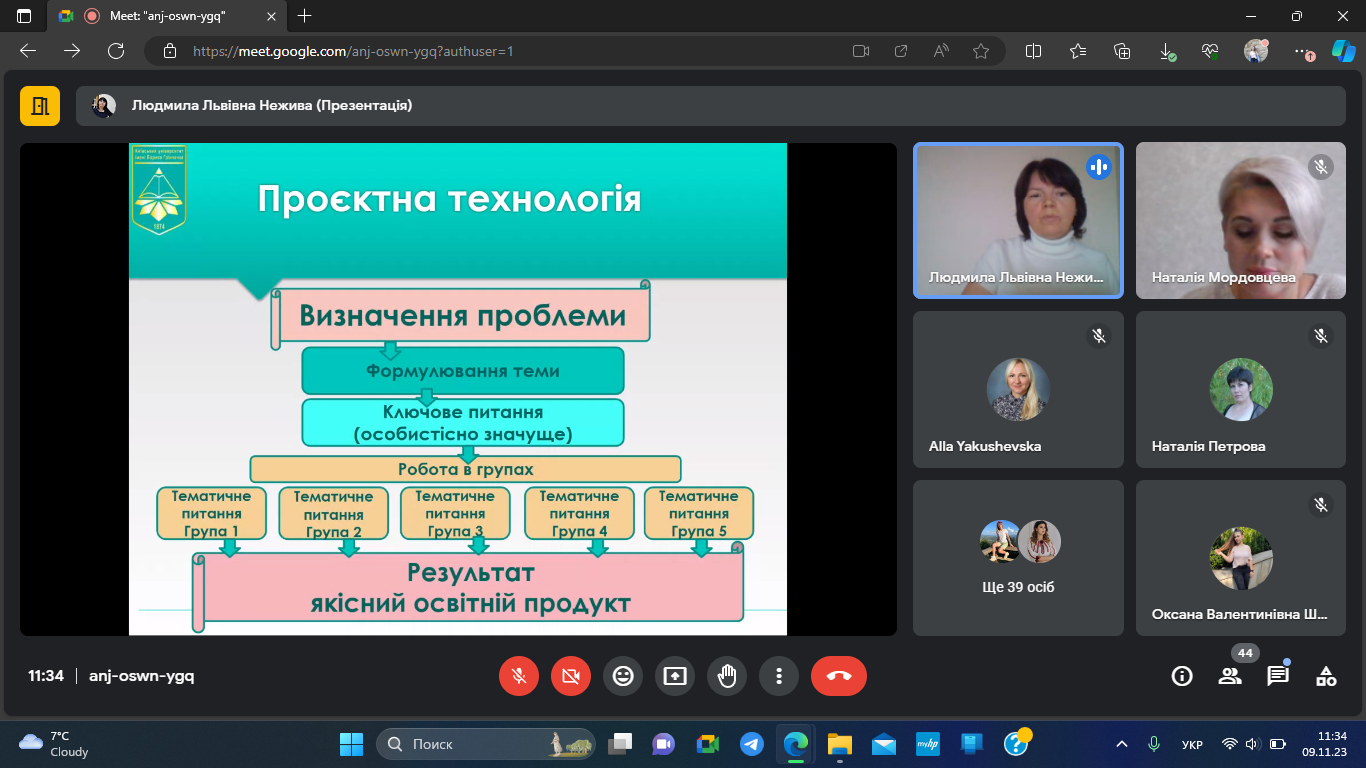Open the three-dot more options menu
The height and width of the screenshot is (768, 1366).
click(779, 676)
